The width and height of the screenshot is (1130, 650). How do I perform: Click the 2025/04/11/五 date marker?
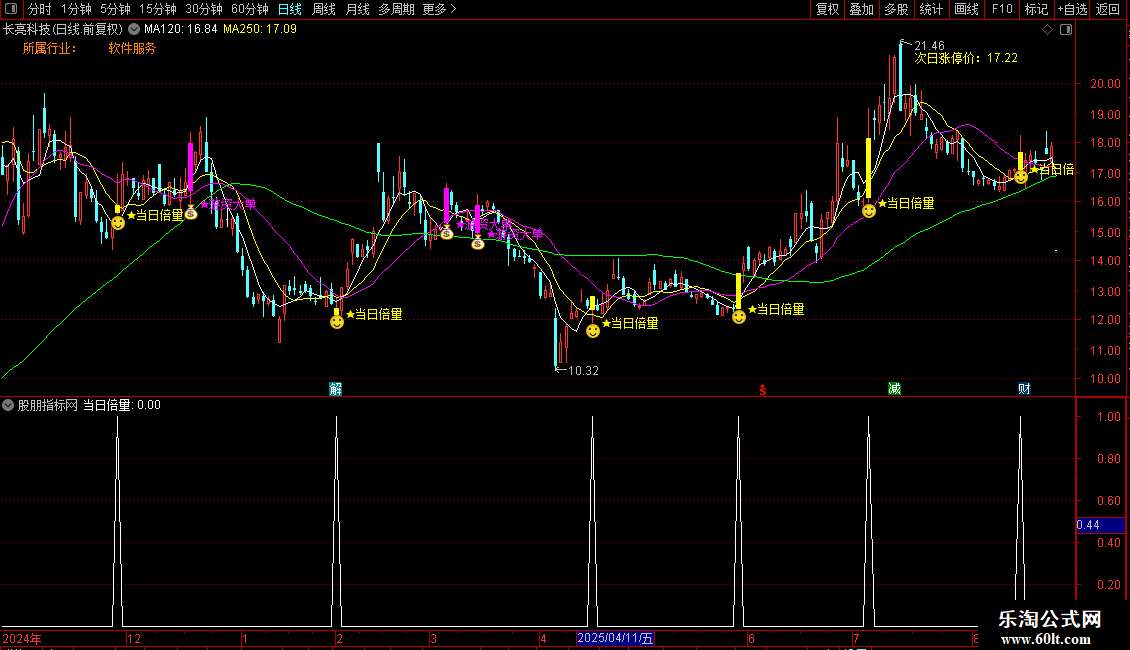[x=615, y=638]
